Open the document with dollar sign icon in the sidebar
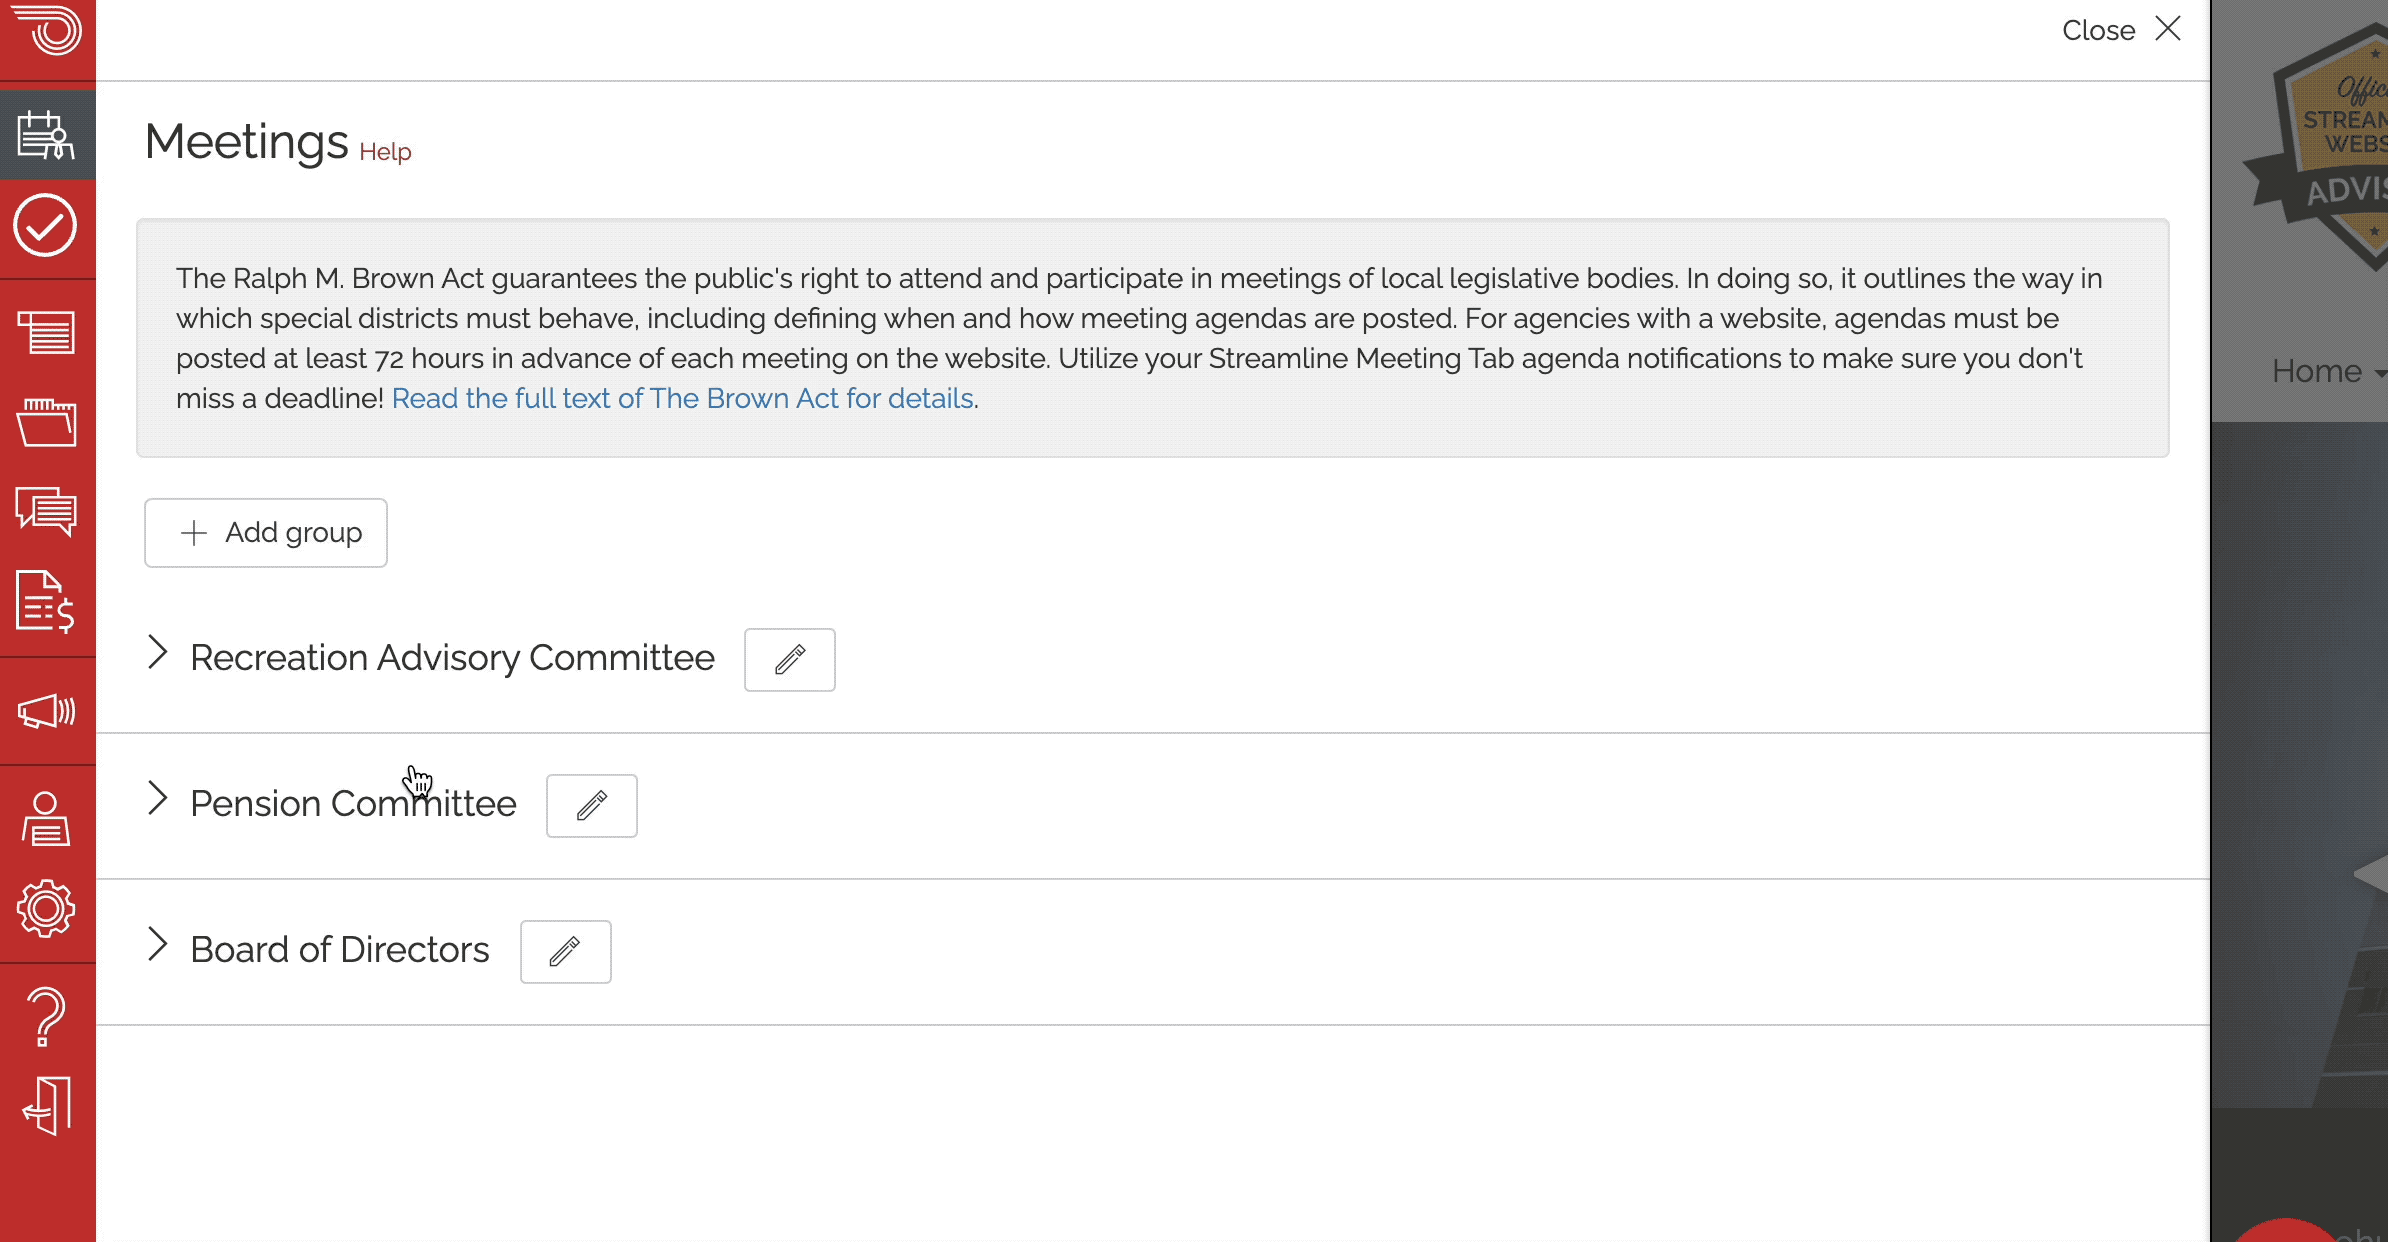Screen dimensions: 2388x1242 click(46, 602)
